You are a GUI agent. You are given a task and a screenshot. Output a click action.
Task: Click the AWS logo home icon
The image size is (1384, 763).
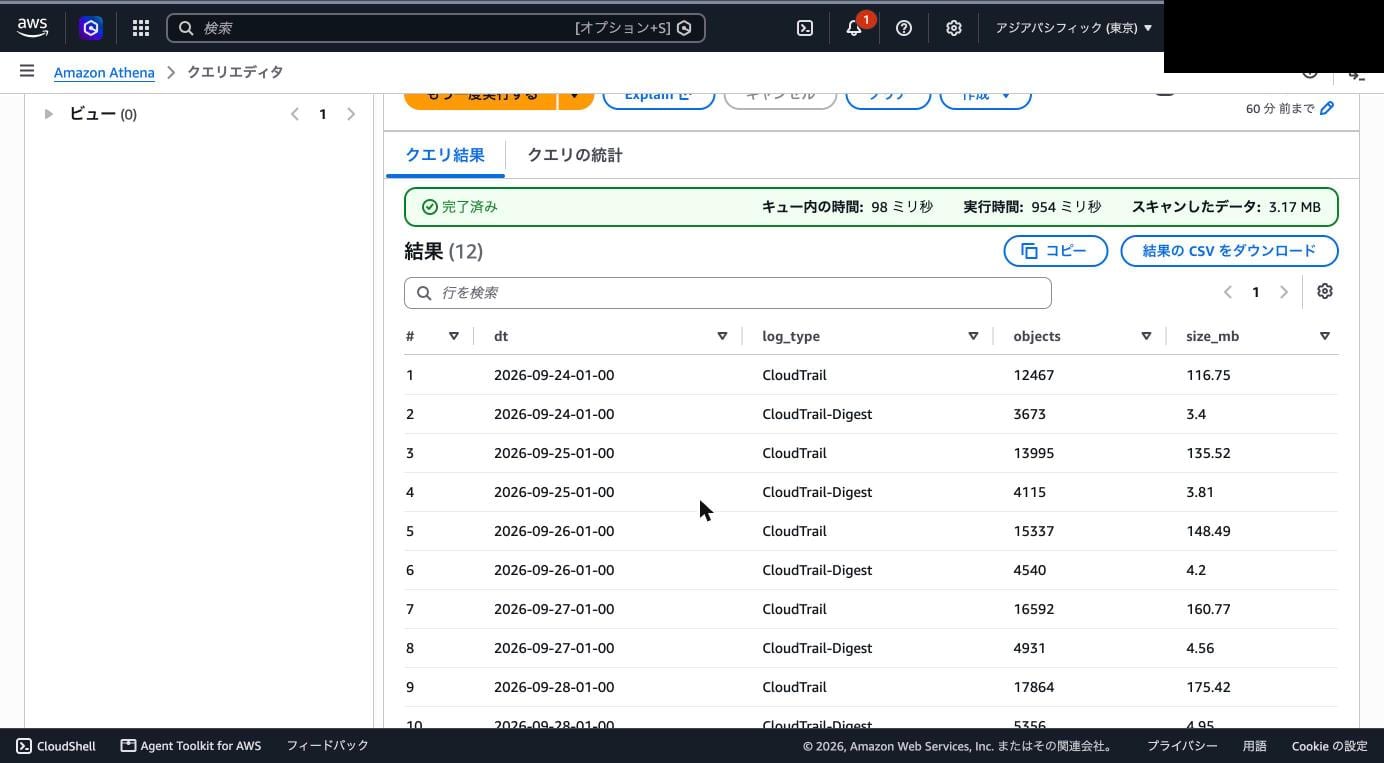pyautogui.click(x=32, y=28)
